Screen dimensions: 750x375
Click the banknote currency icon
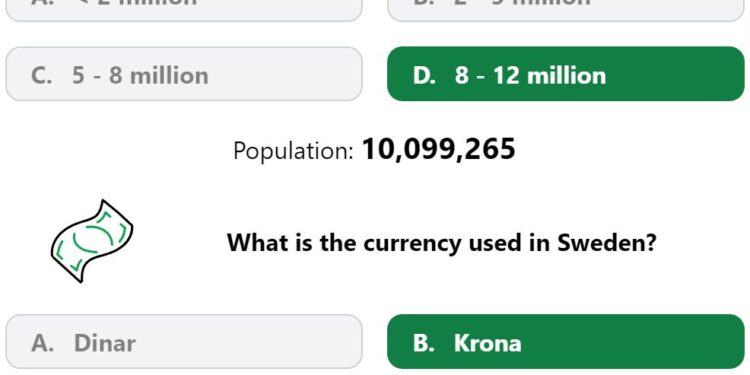pyautogui.click(x=92, y=241)
